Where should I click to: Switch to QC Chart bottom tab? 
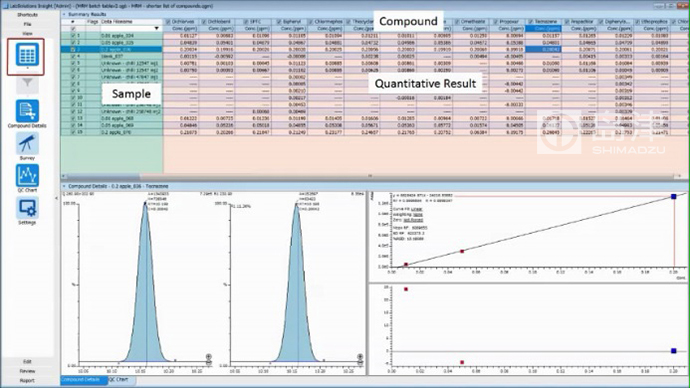118,380
